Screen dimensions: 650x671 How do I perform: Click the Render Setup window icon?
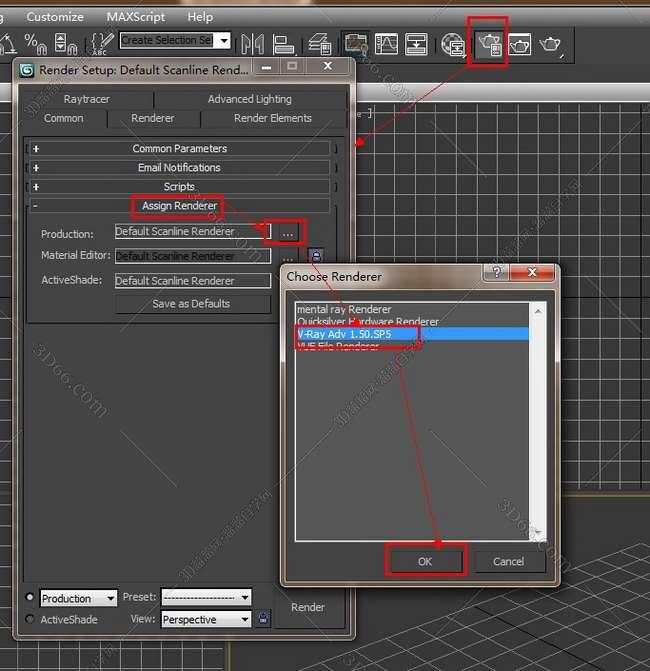point(27,70)
